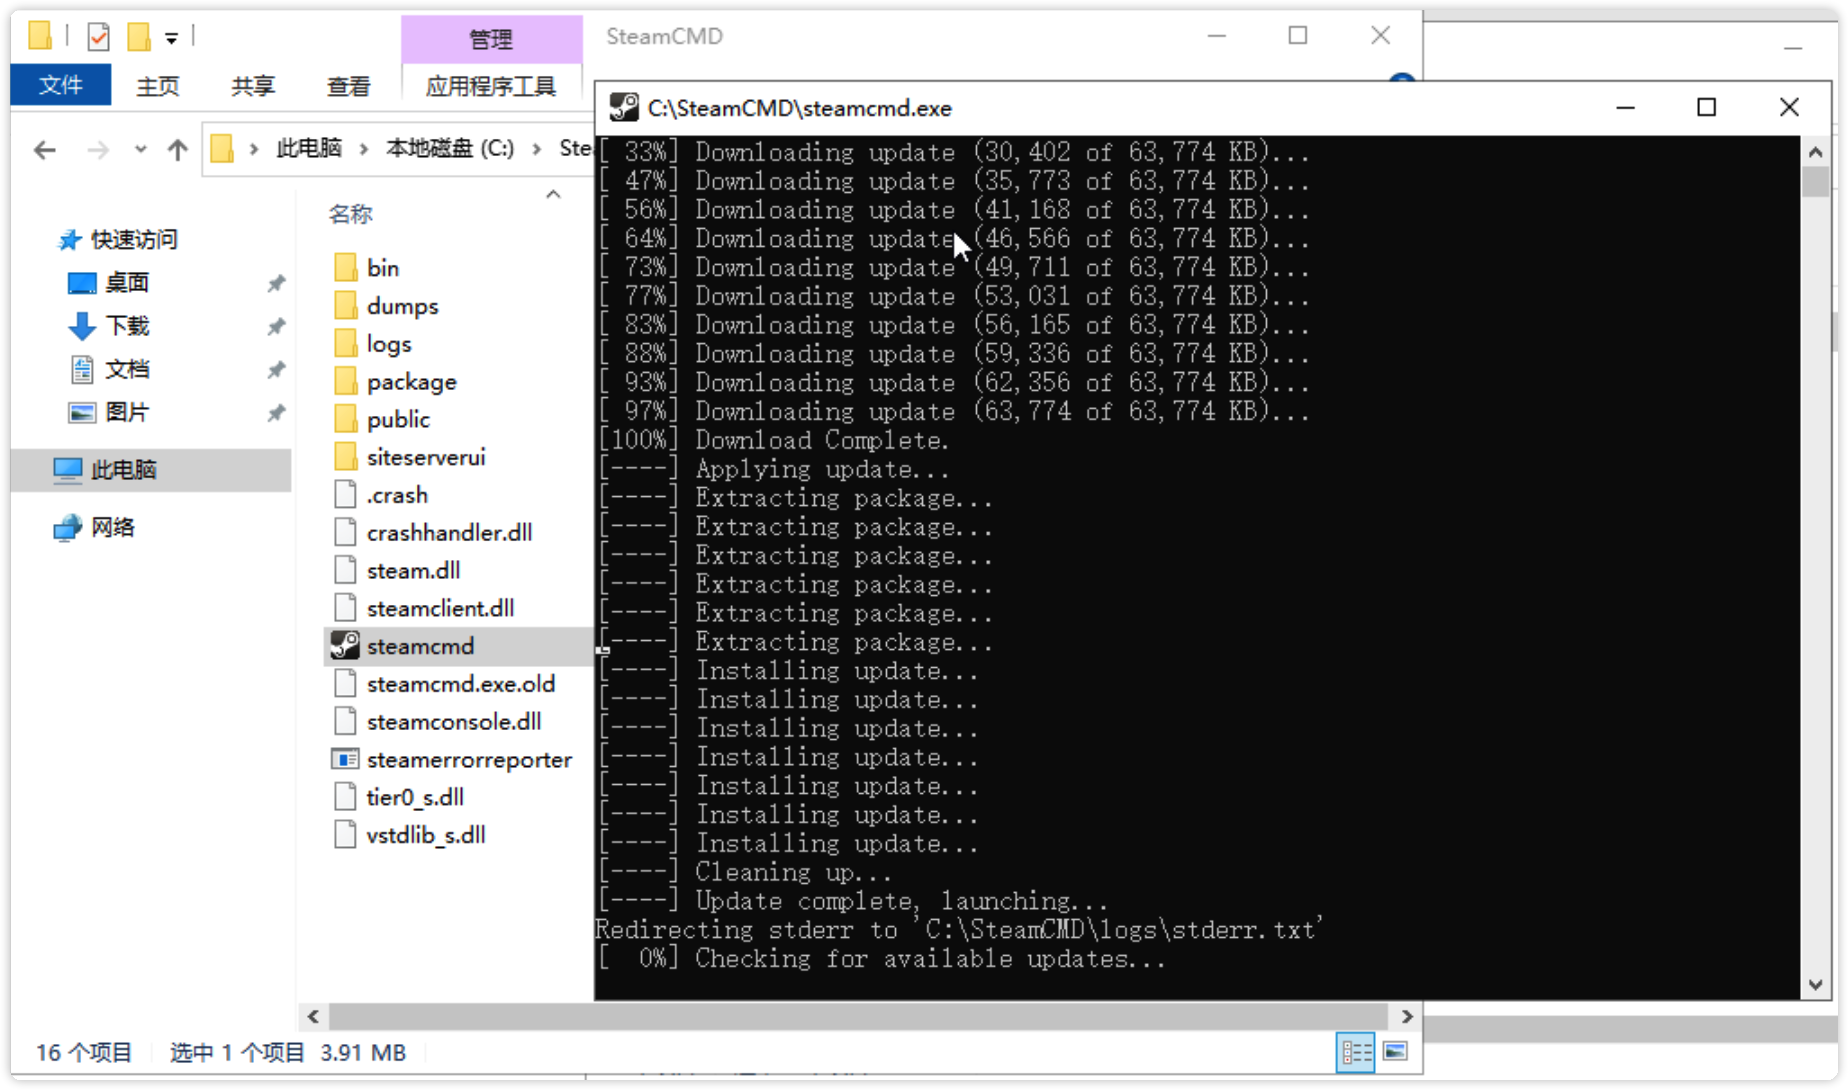Sort by 名称 (Name) column header
The image size is (1848, 1090).
click(351, 213)
